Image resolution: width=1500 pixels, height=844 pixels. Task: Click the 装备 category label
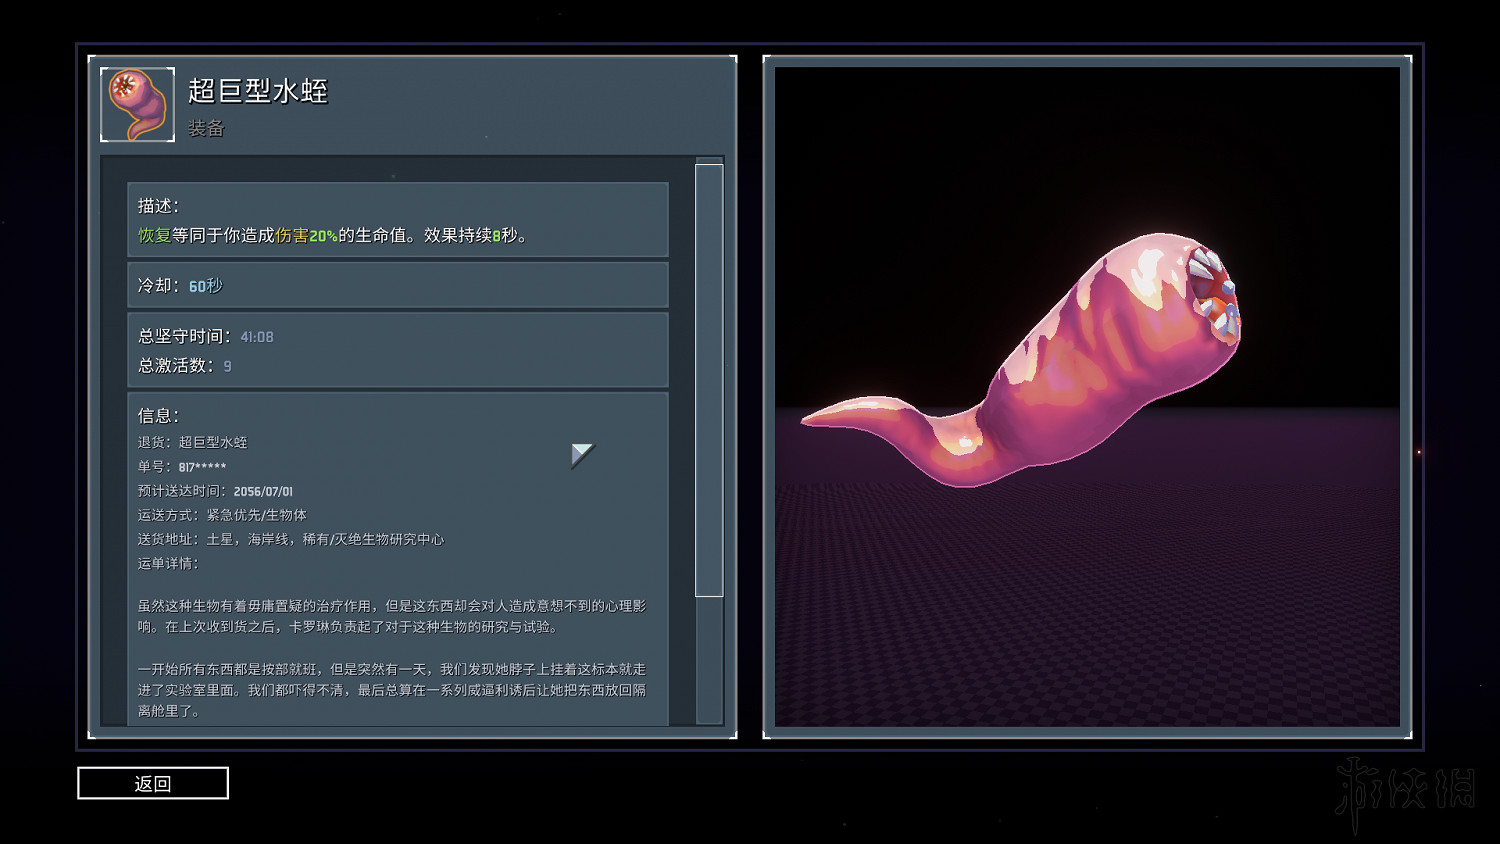206,128
